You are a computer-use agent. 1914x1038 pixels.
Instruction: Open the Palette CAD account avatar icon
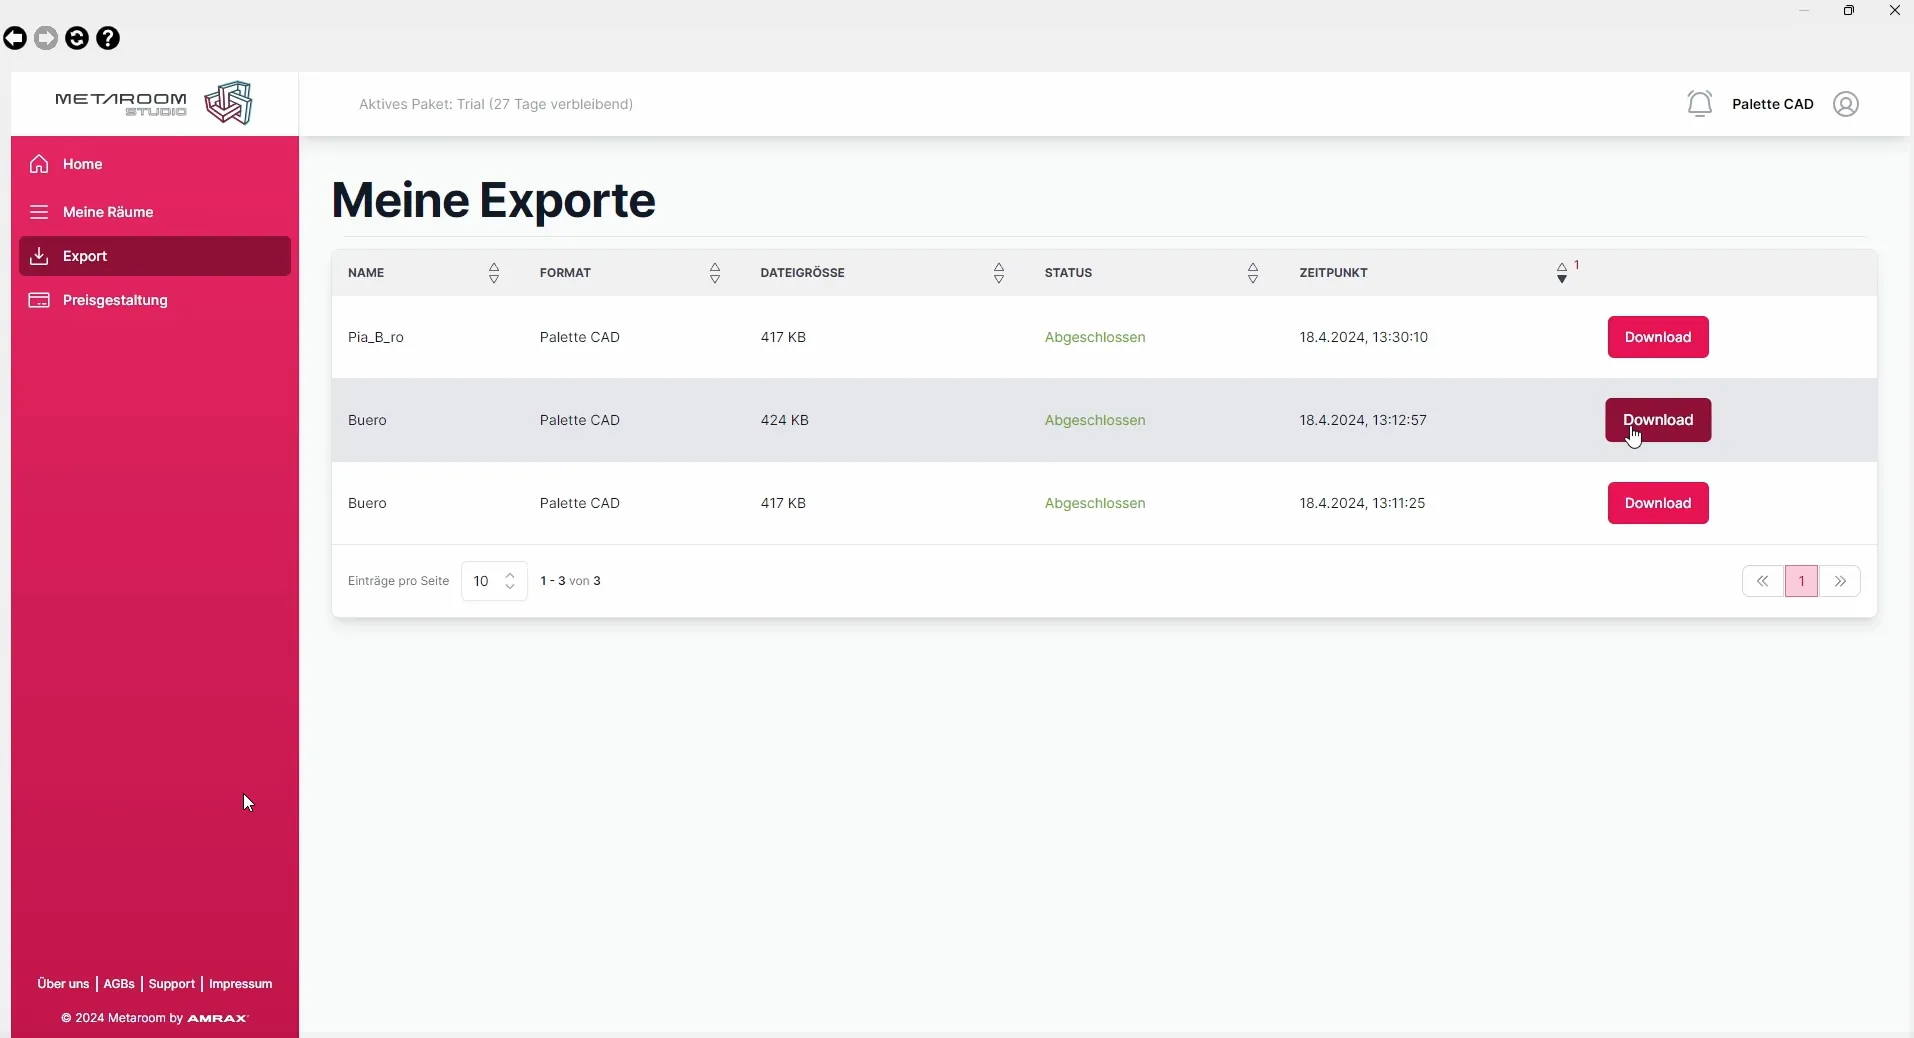1846,104
